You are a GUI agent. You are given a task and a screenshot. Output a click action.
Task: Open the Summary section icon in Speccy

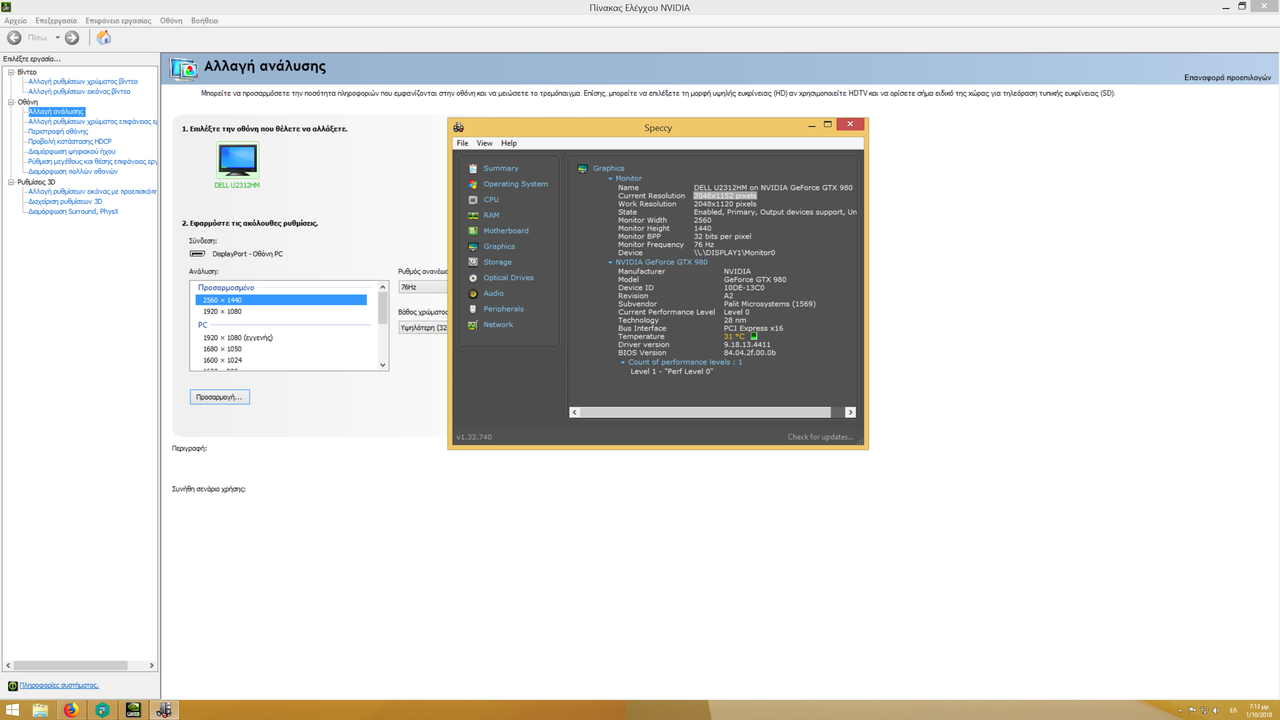coord(472,168)
